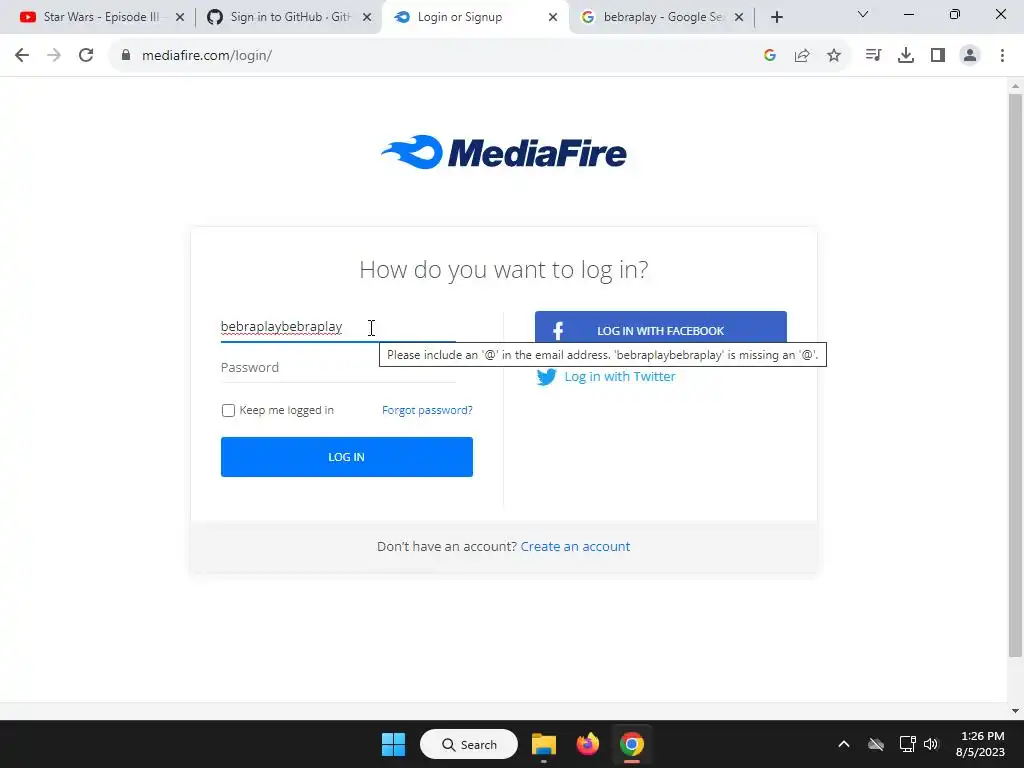The image size is (1024, 768).
Task: Open Create an account link
Action: [x=575, y=547]
